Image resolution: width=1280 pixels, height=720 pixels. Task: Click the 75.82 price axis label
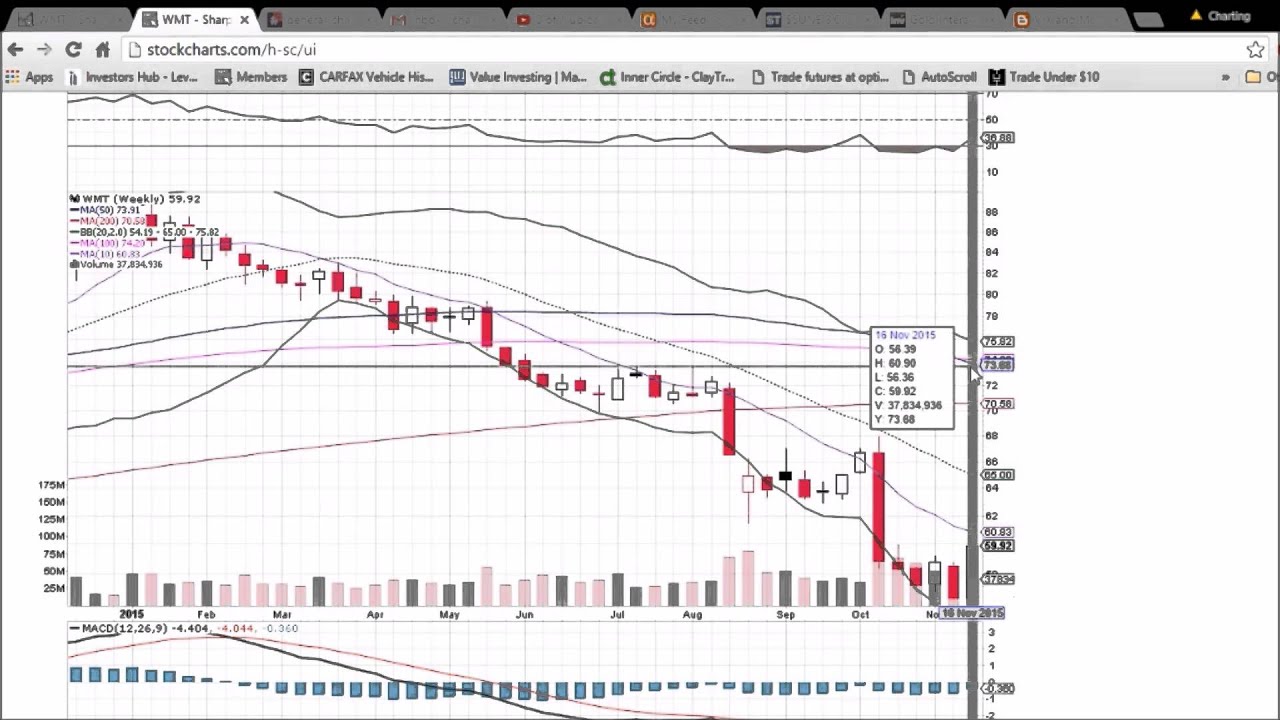[x=999, y=342]
